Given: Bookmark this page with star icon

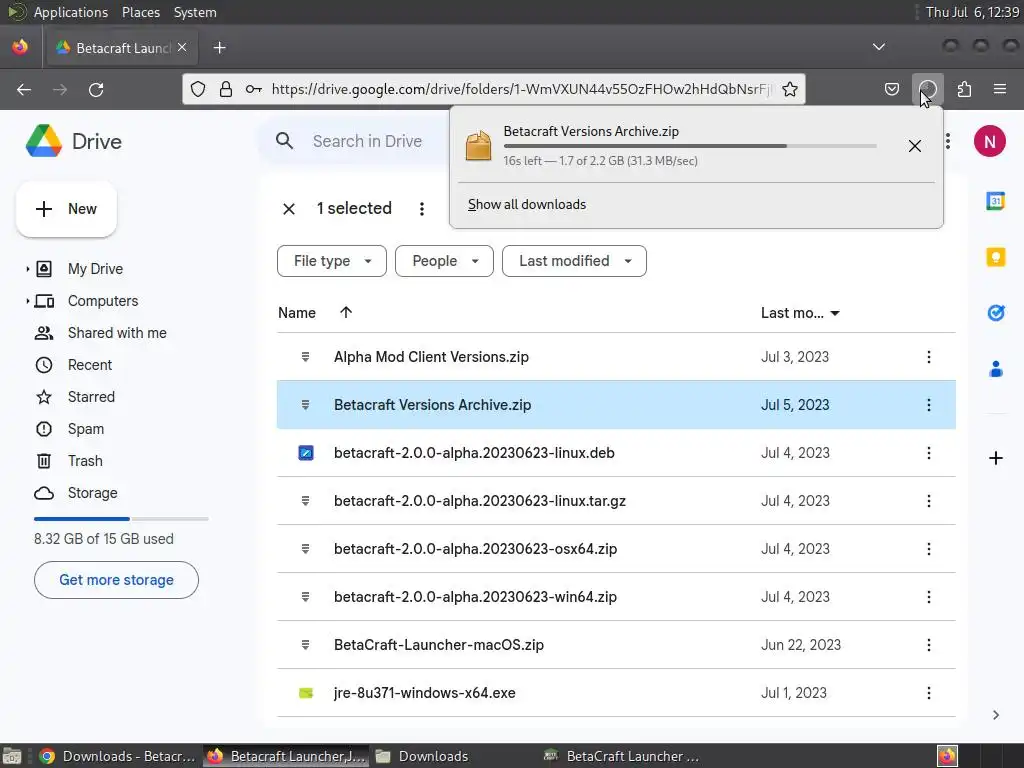Looking at the screenshot, I should coord(790,89).
